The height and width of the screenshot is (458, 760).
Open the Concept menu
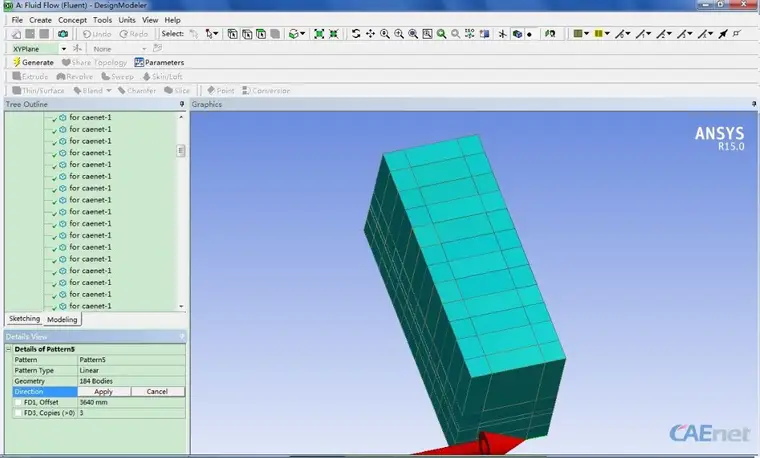(x=72, y=20)
